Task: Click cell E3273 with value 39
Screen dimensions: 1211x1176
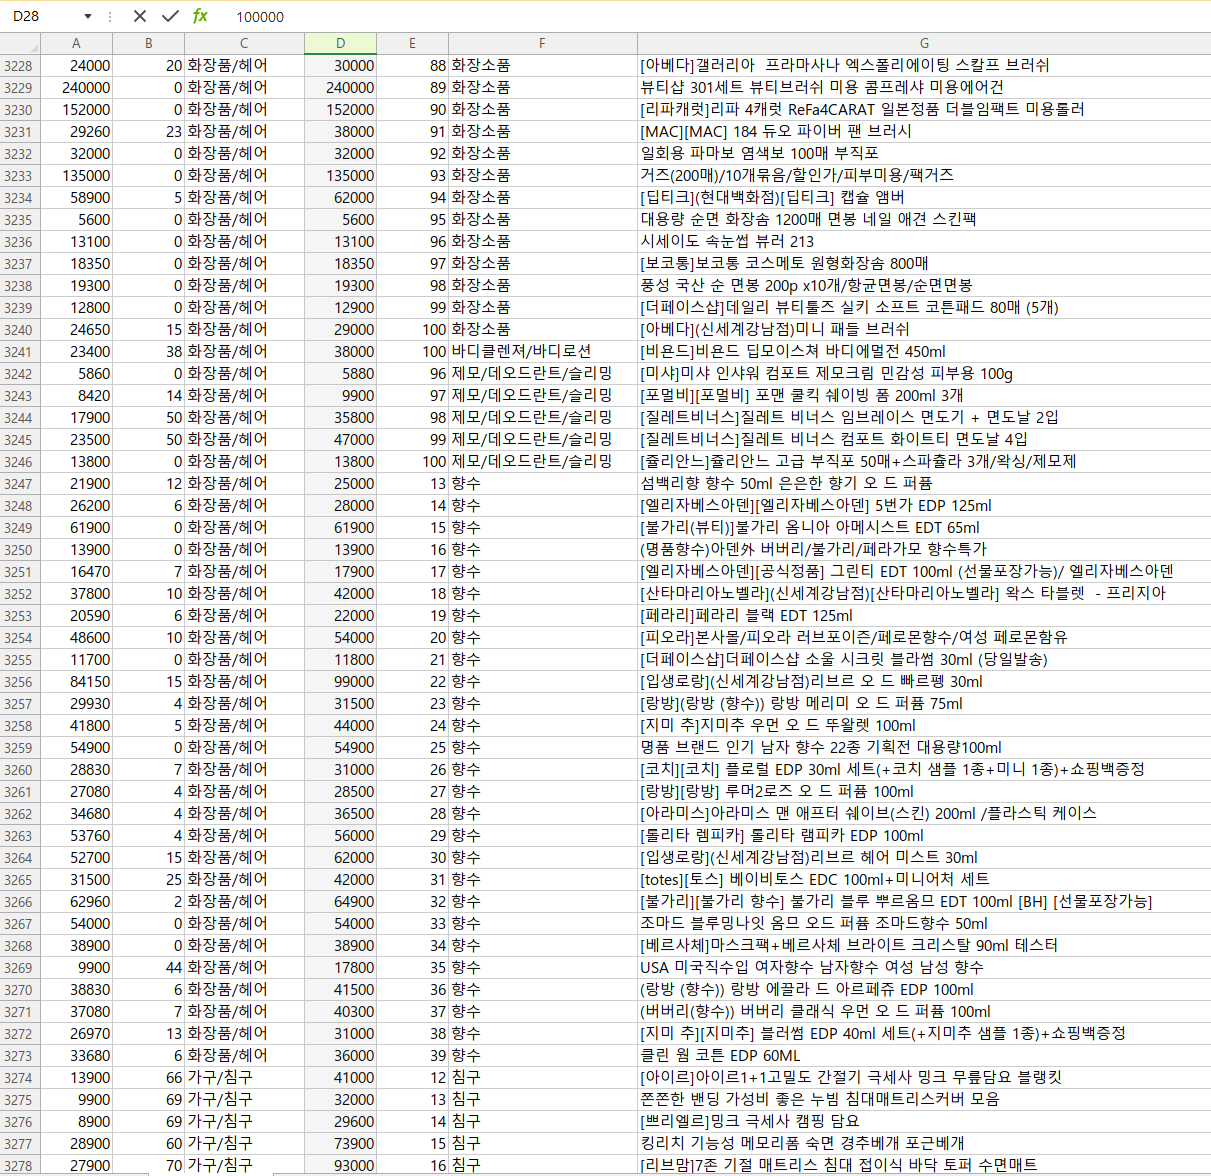Action: [x=412, y=1055]
